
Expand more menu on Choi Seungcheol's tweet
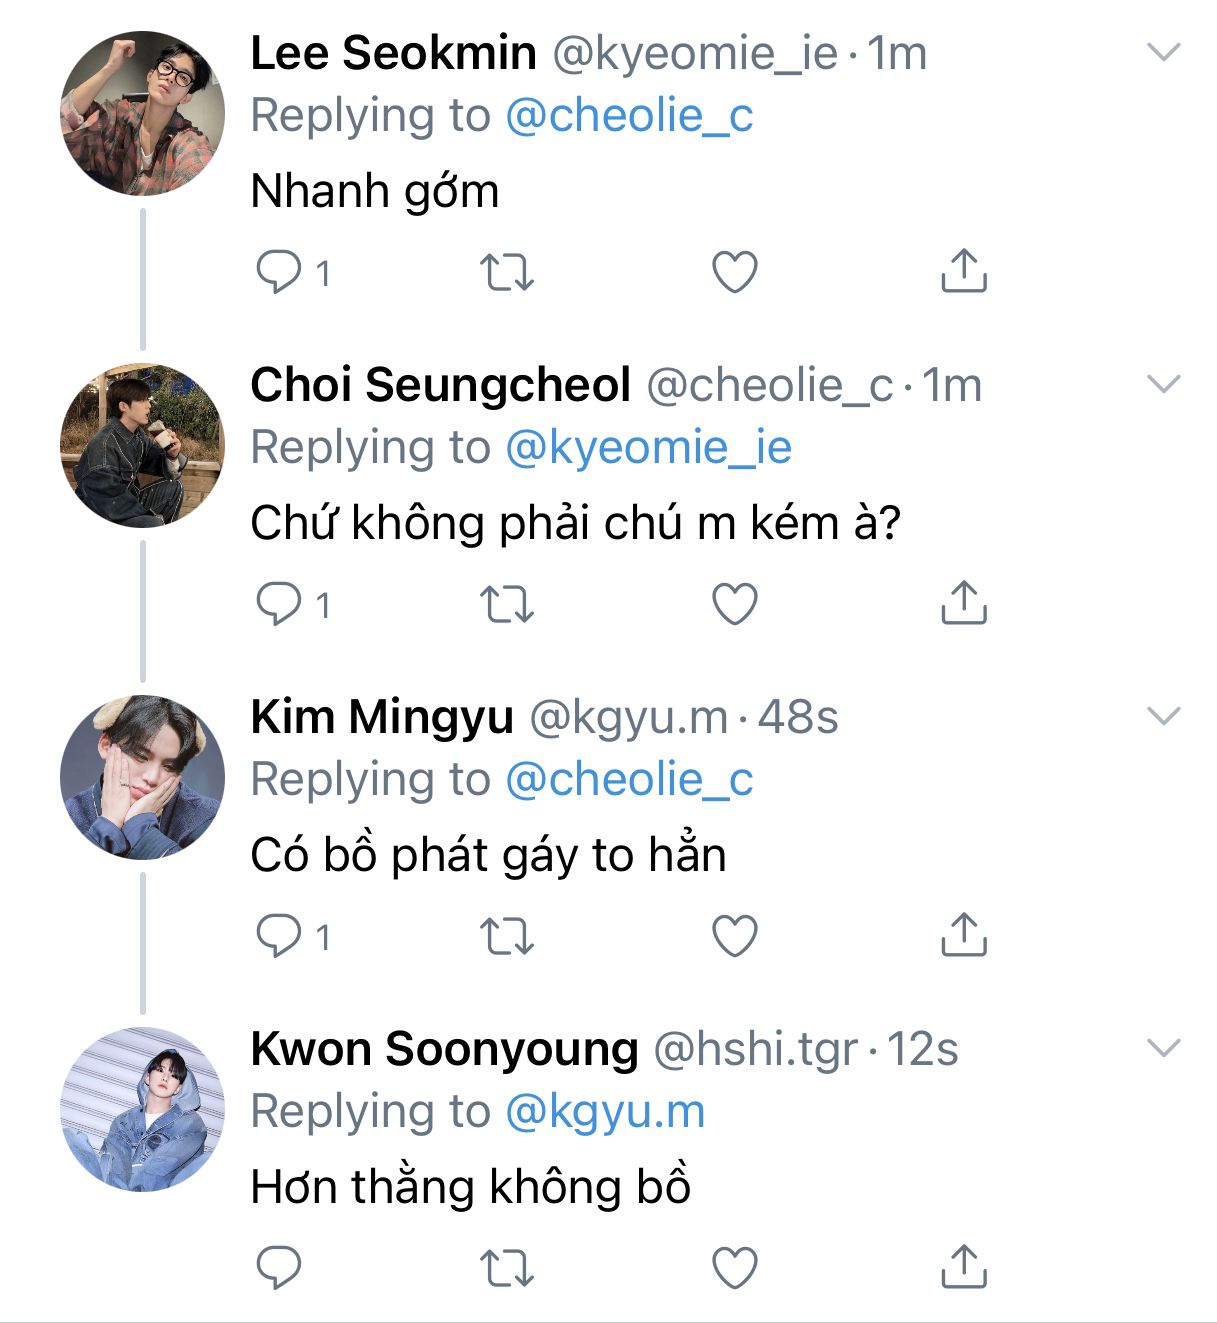coord(1164,384)
